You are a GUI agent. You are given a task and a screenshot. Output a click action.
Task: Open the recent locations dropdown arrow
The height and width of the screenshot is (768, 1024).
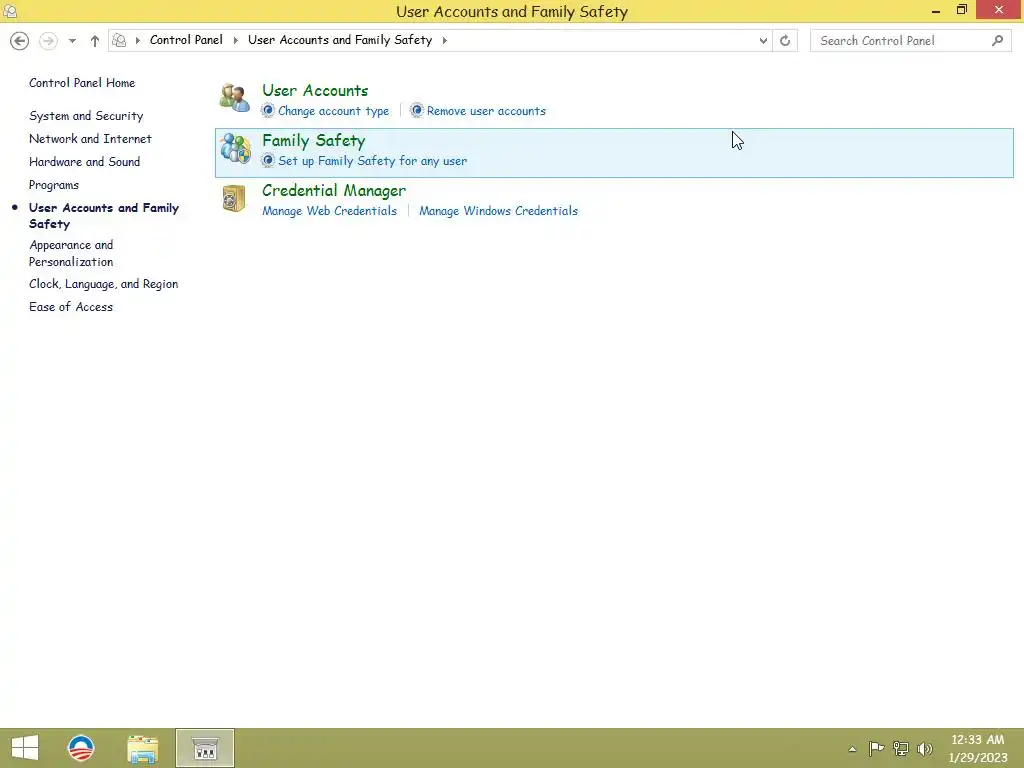pyautogui.click(x=72, y=40)
